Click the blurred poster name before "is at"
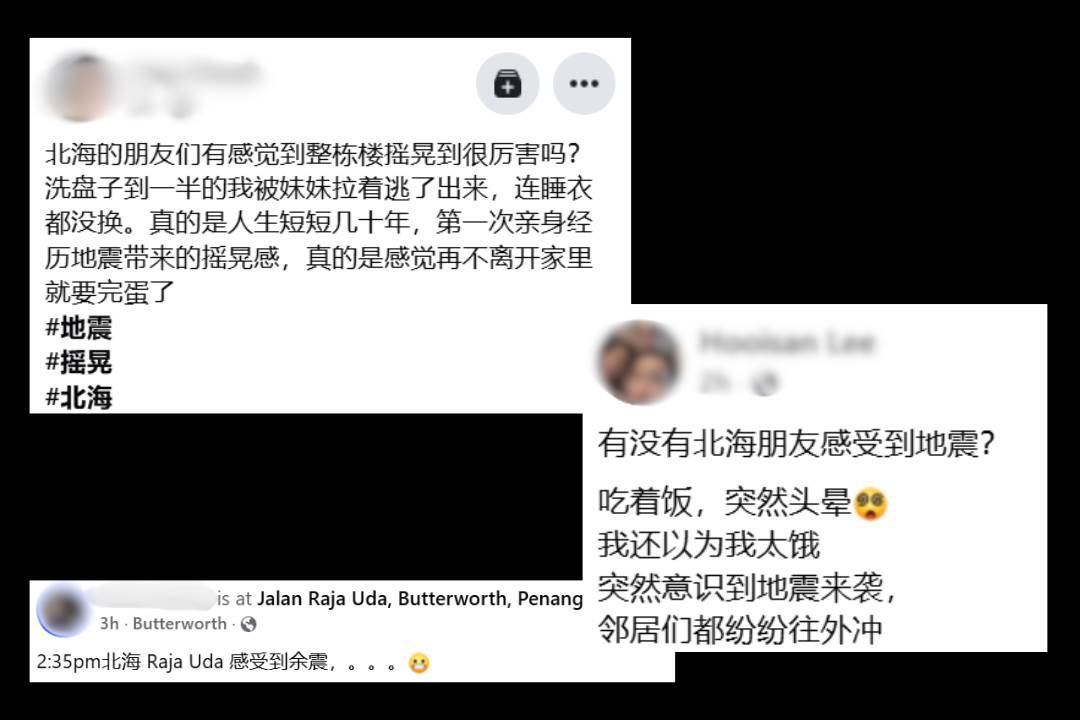The width and height of the screenshot is (1080, 720). point(149,597)
